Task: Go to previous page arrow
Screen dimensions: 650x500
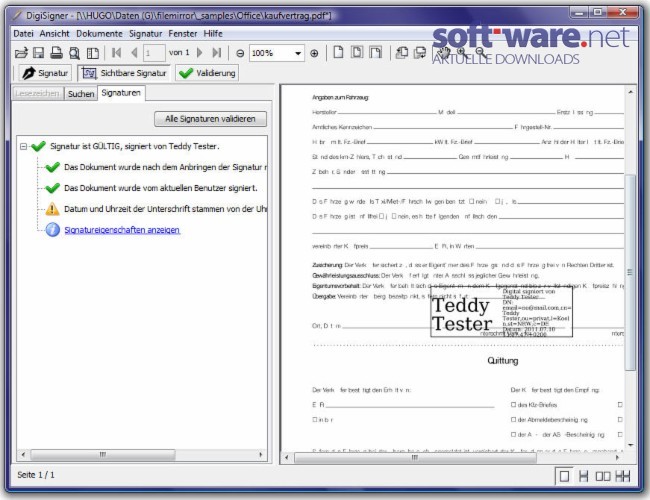Action: (x=134, y=53)
